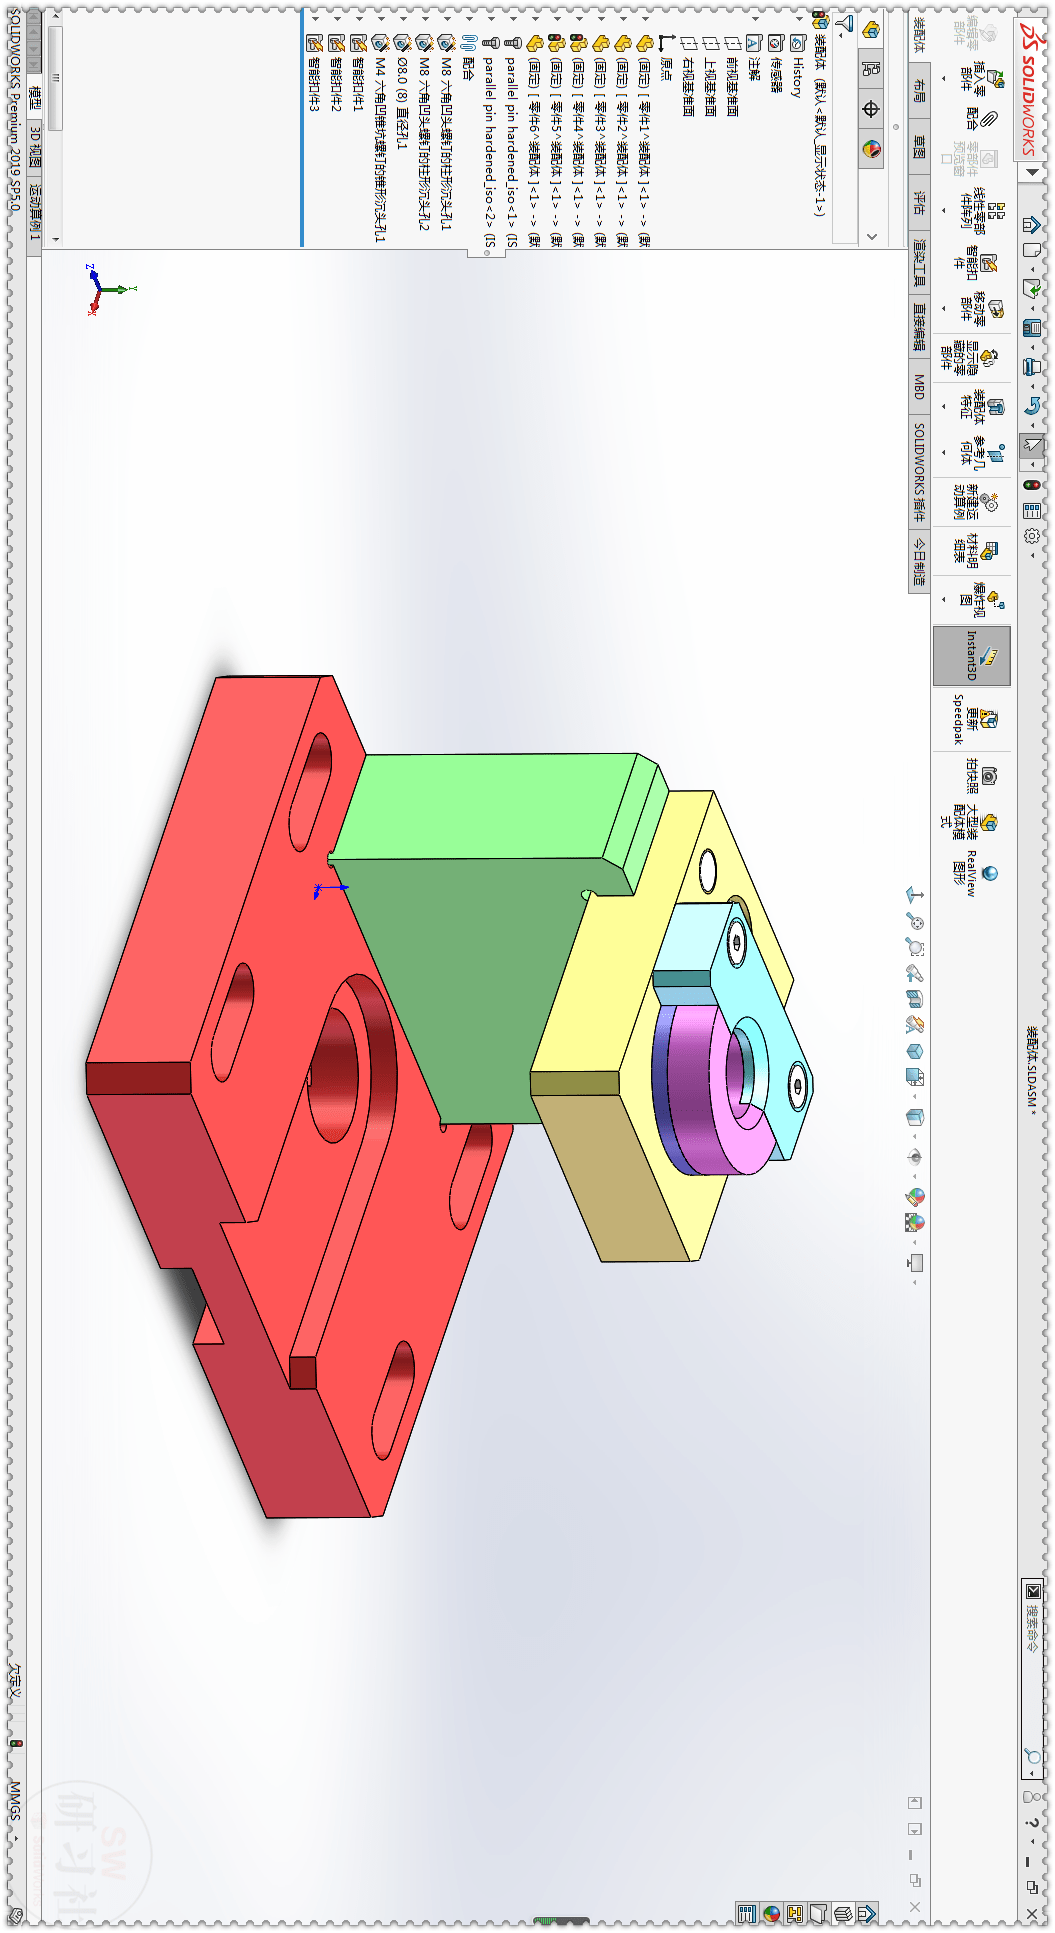The image size is (1055, 1933).
Task: Select parallel pin hardened_iso<1> tree item
Action: click(x=512, y=140)
